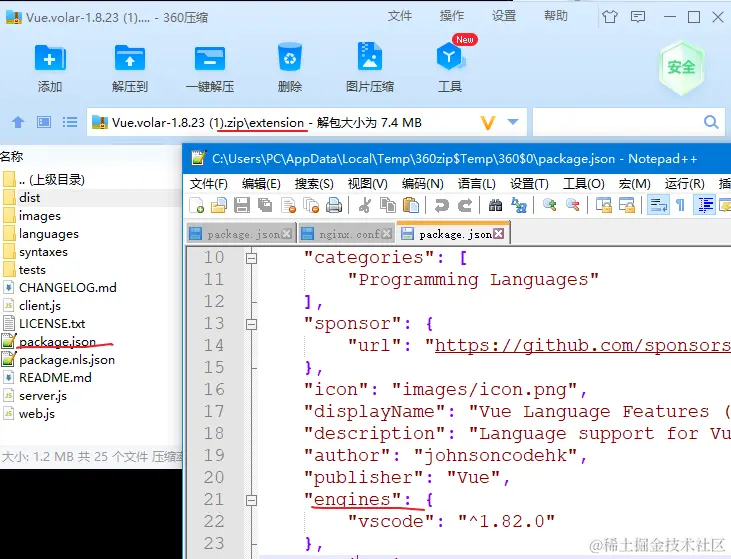The width and height of the screenshot is (731, 559).
Task: Open the 编辑(E) menu in Notepad++
Action: pyautogui.click(x=261, y=184)
